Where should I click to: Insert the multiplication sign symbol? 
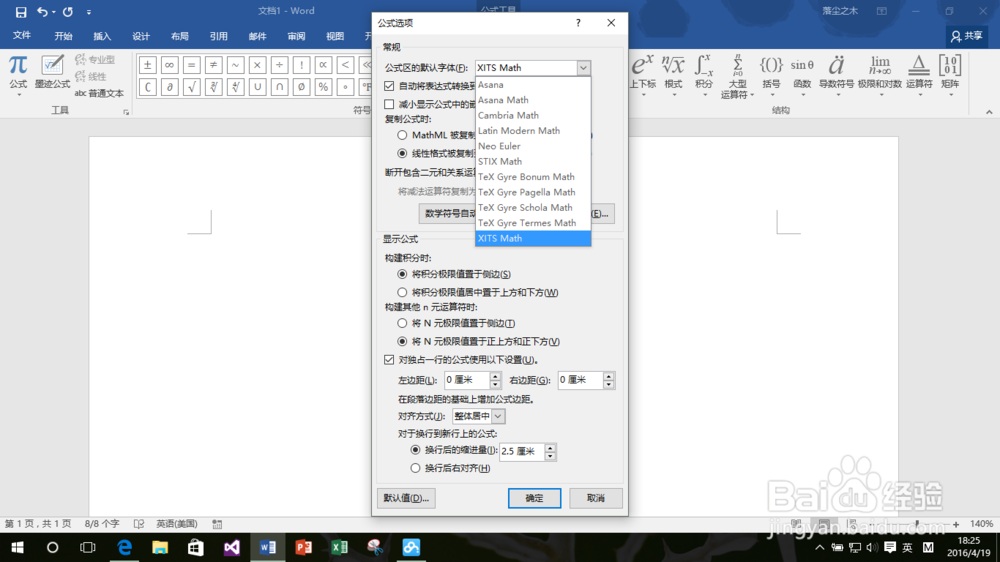point(258,65)
